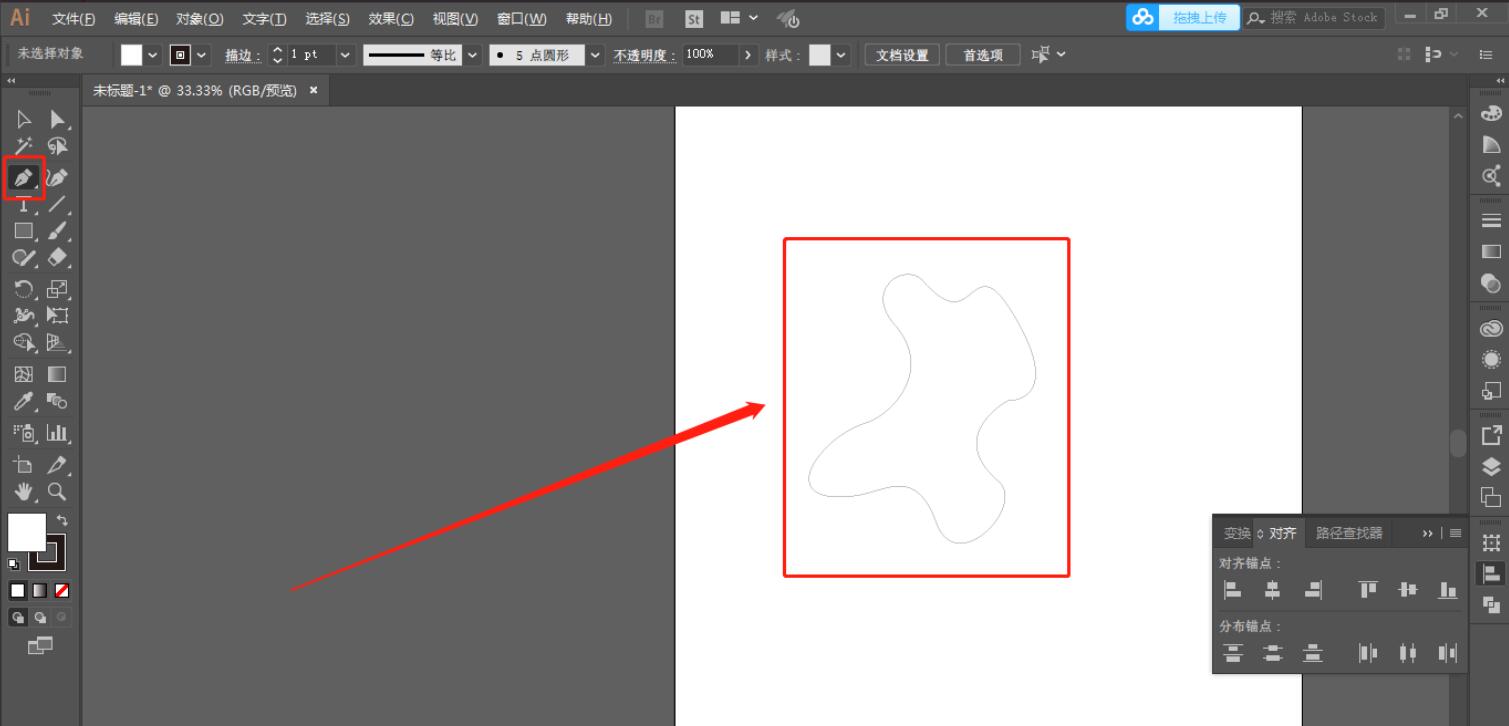
Task: Select the Eyedropper tool
Action: pos(24,402)
